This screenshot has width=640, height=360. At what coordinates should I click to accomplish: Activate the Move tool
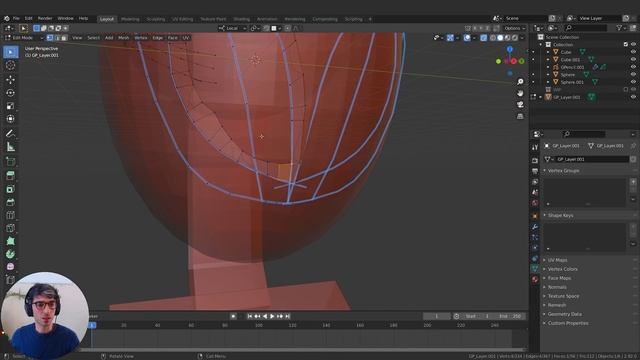tap(11, 79)
